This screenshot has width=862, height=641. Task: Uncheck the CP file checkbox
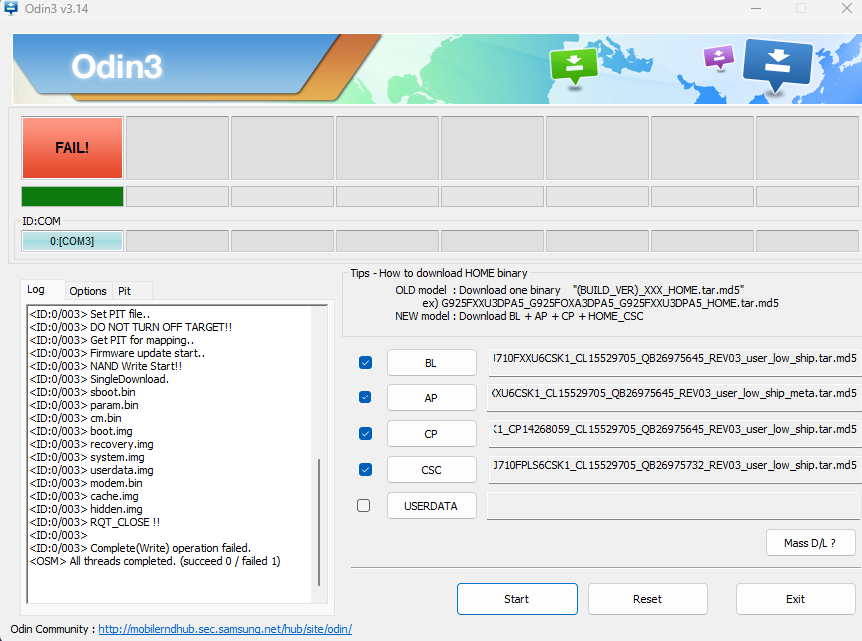365,433
